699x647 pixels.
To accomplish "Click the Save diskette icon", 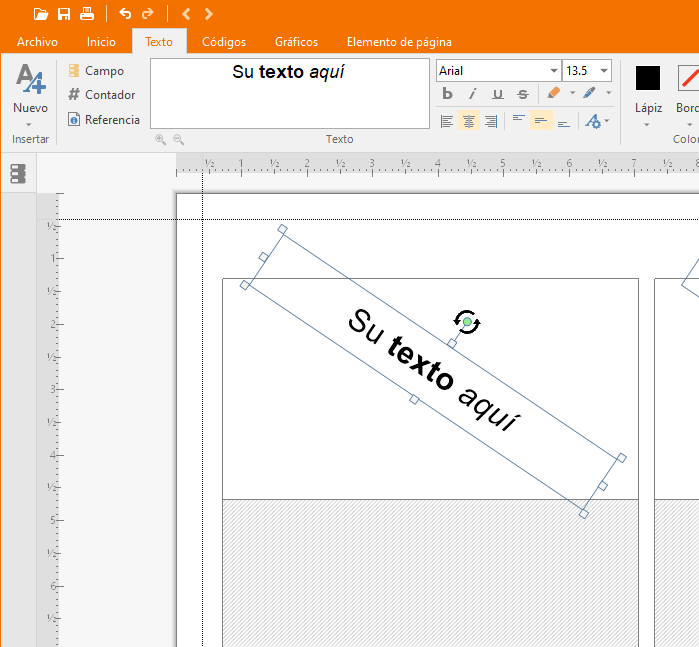I will tap(64, 14).
